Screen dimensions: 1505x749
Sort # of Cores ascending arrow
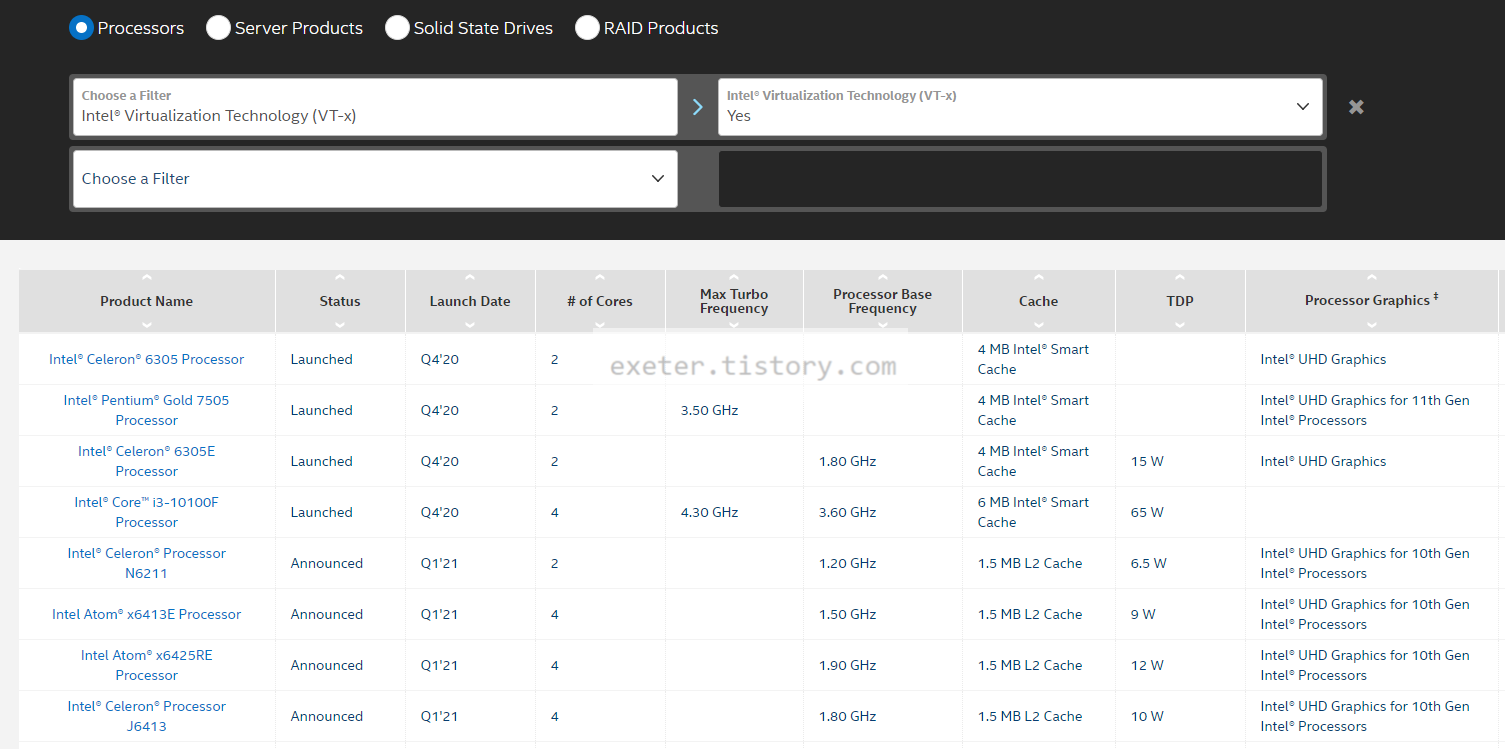pyautogui.click(x=600, y=278)
